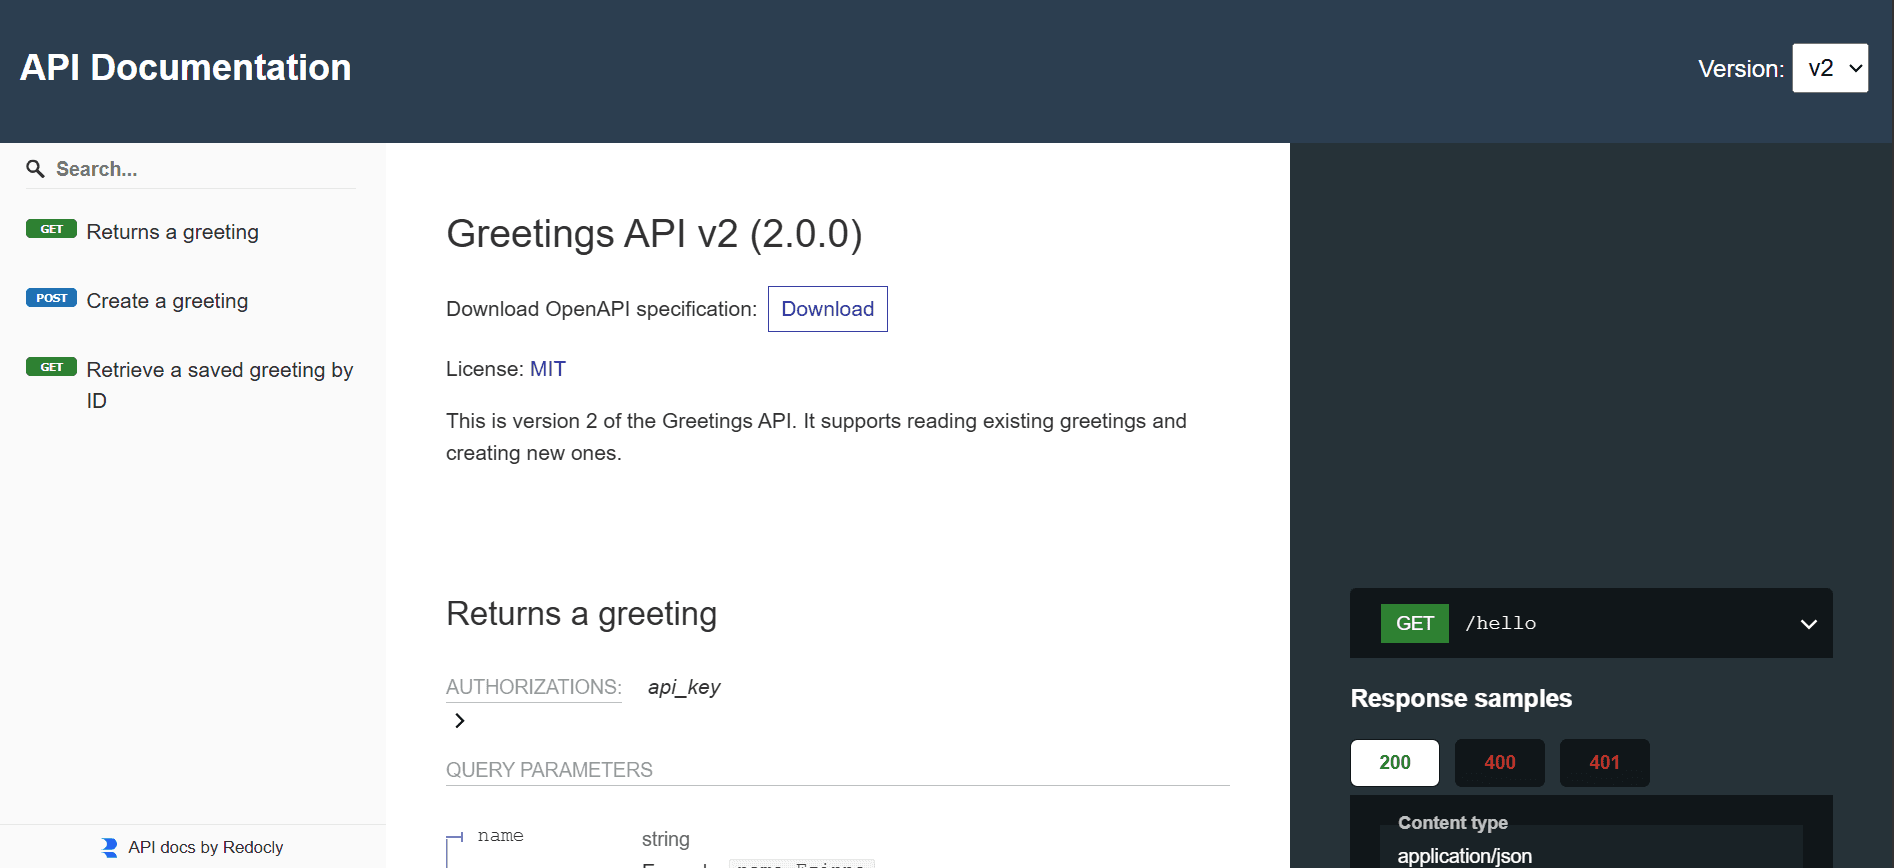Open API docs by Redocly link
The height and width of the screenshot is (868, 1894).
tap(205, 847)
